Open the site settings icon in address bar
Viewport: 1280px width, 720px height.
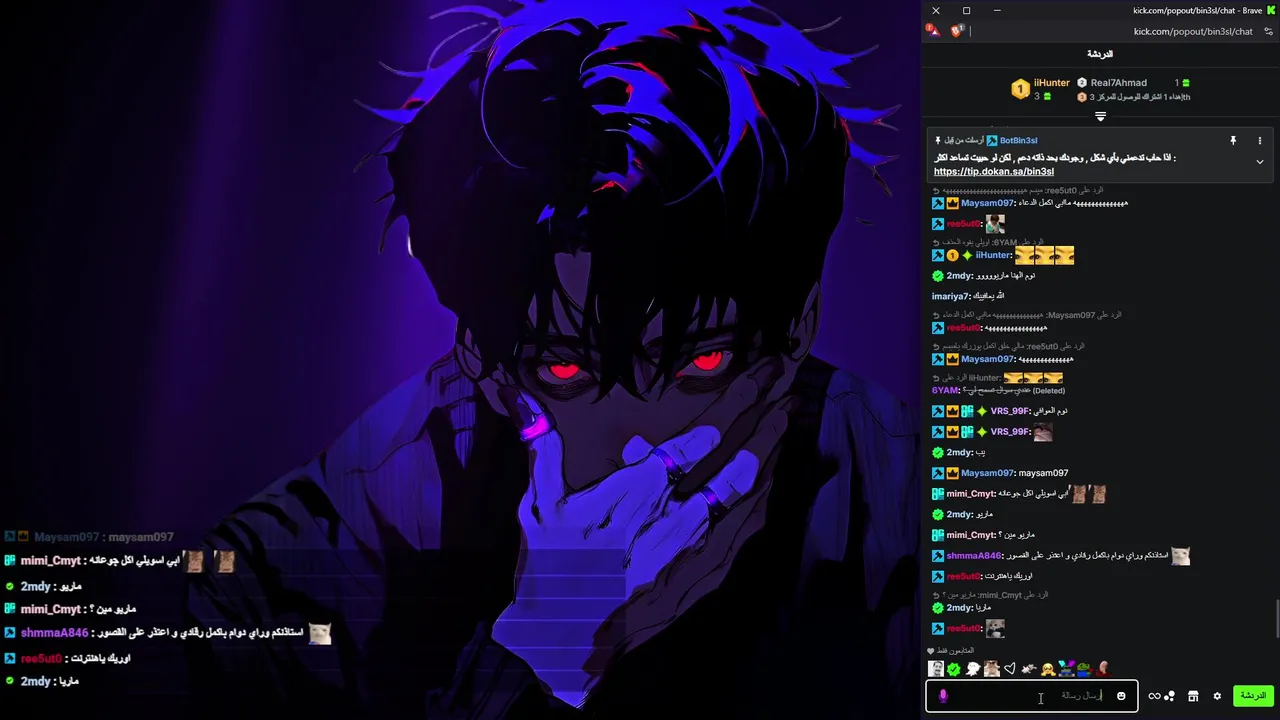click(1269, 31)
